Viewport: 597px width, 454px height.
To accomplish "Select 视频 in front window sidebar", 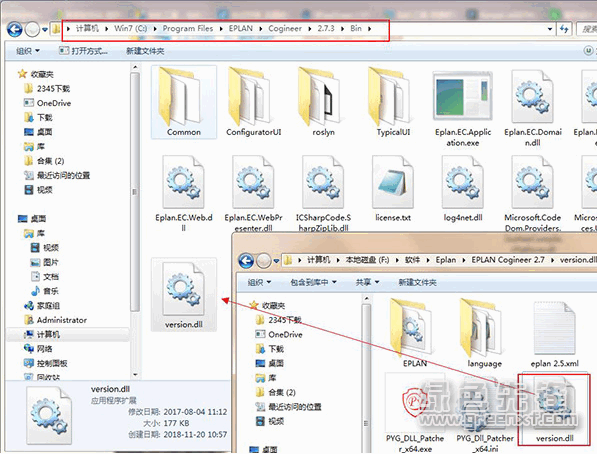I will [x=270, y=421].
